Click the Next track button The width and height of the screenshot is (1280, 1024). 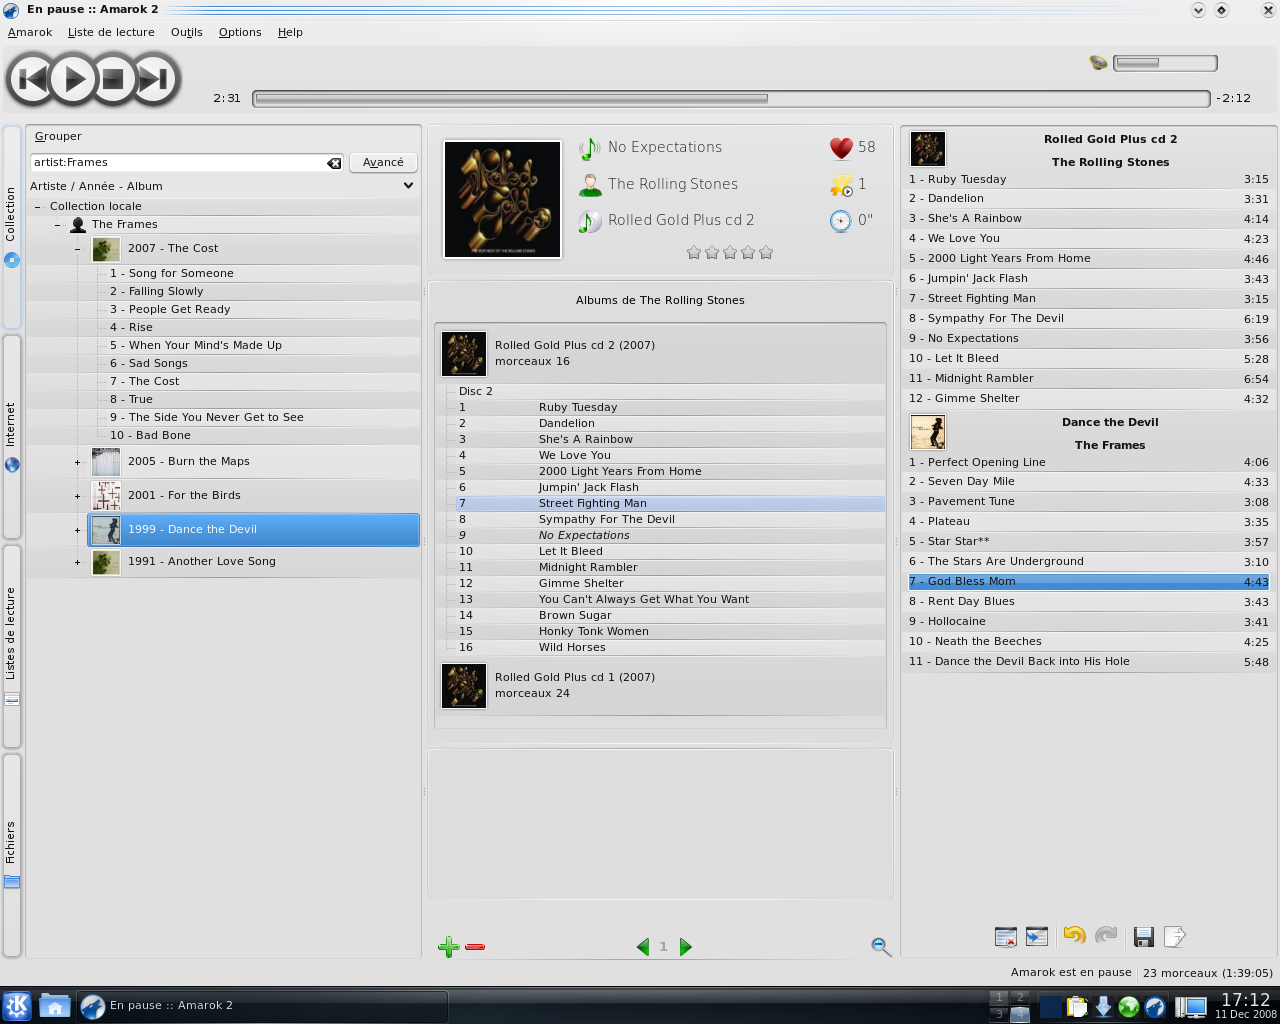click(x=155, y=79)
